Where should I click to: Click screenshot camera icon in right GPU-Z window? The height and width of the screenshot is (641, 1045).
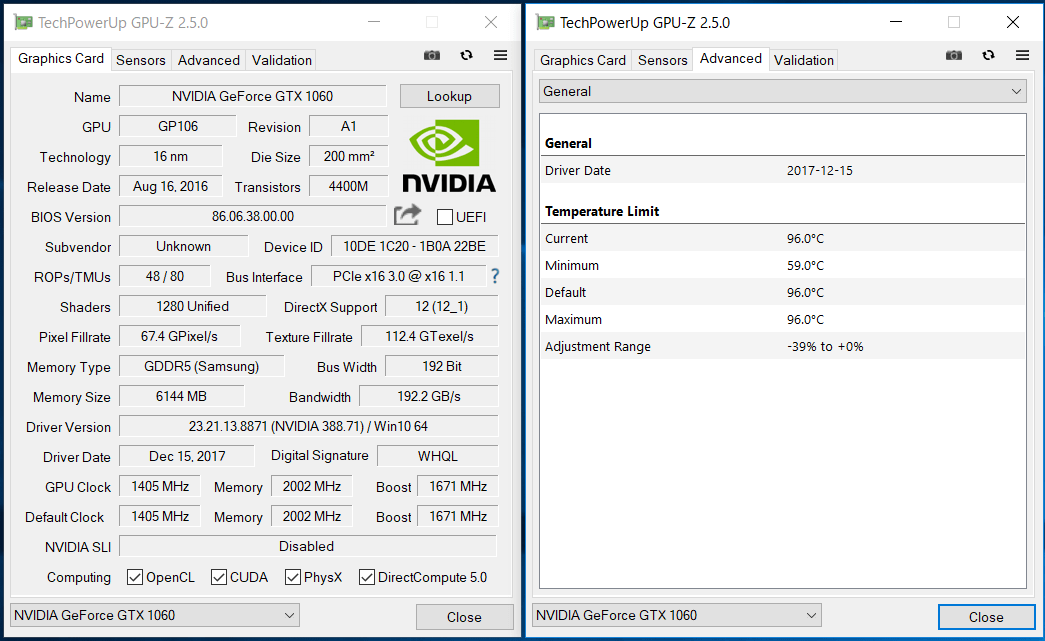954,55
